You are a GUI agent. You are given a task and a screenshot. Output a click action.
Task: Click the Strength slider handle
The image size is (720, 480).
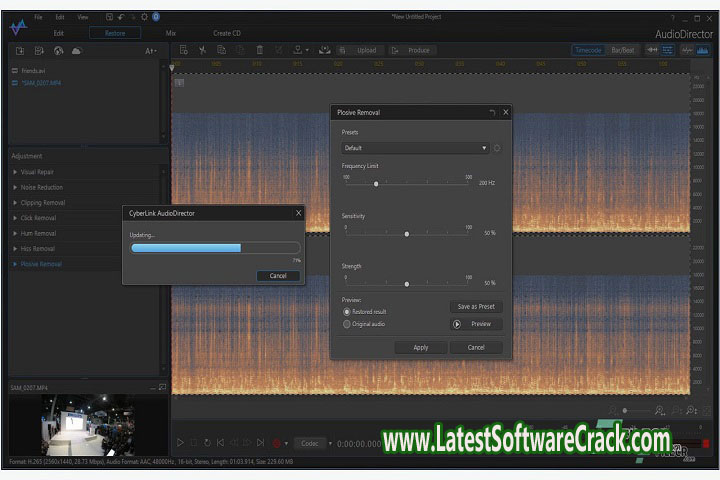(407, 284)
